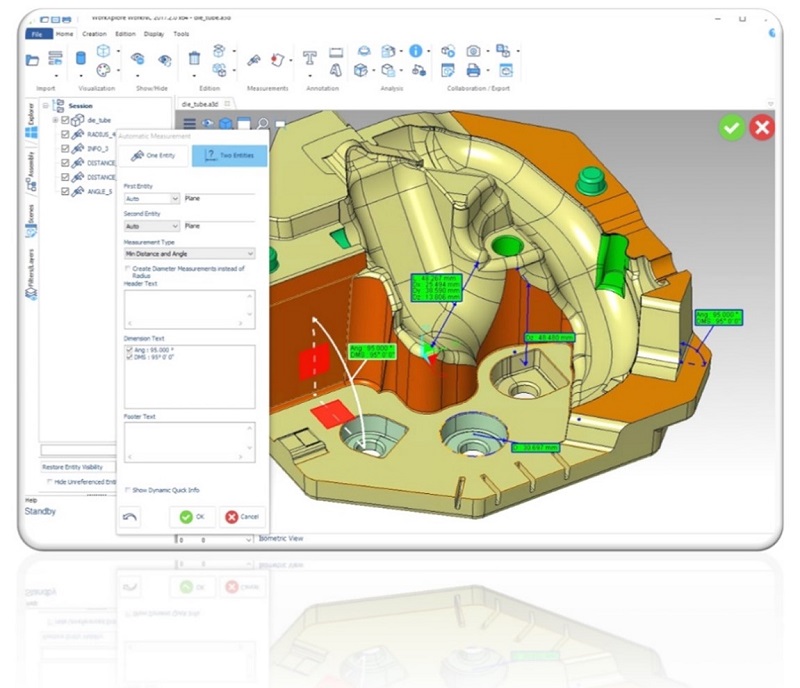800x688 pixels.
Task: Click the trash can Edition icon
Action: pos(194,58)
